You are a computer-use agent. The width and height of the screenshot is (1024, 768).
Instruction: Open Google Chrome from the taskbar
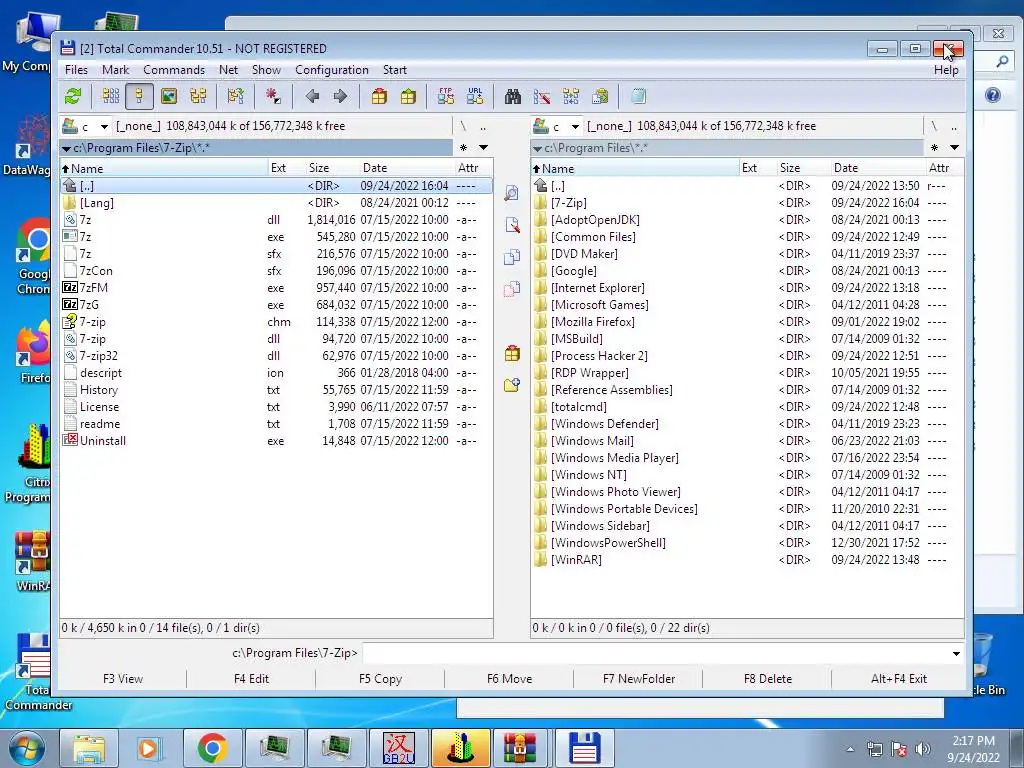(212, 748)
